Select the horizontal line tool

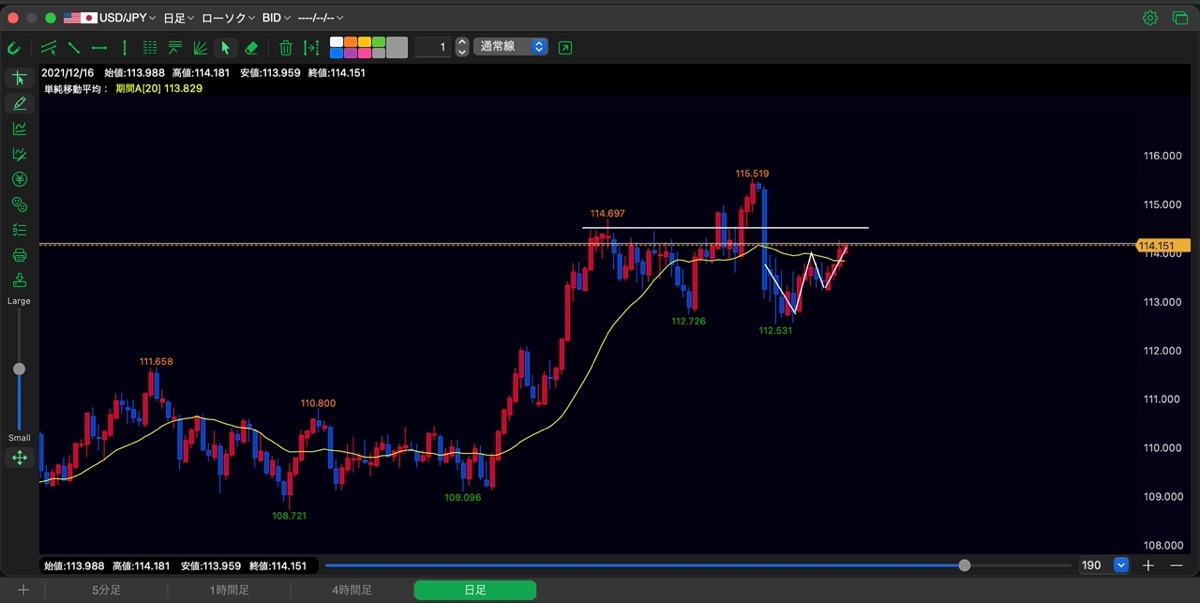tap(99, 47)
